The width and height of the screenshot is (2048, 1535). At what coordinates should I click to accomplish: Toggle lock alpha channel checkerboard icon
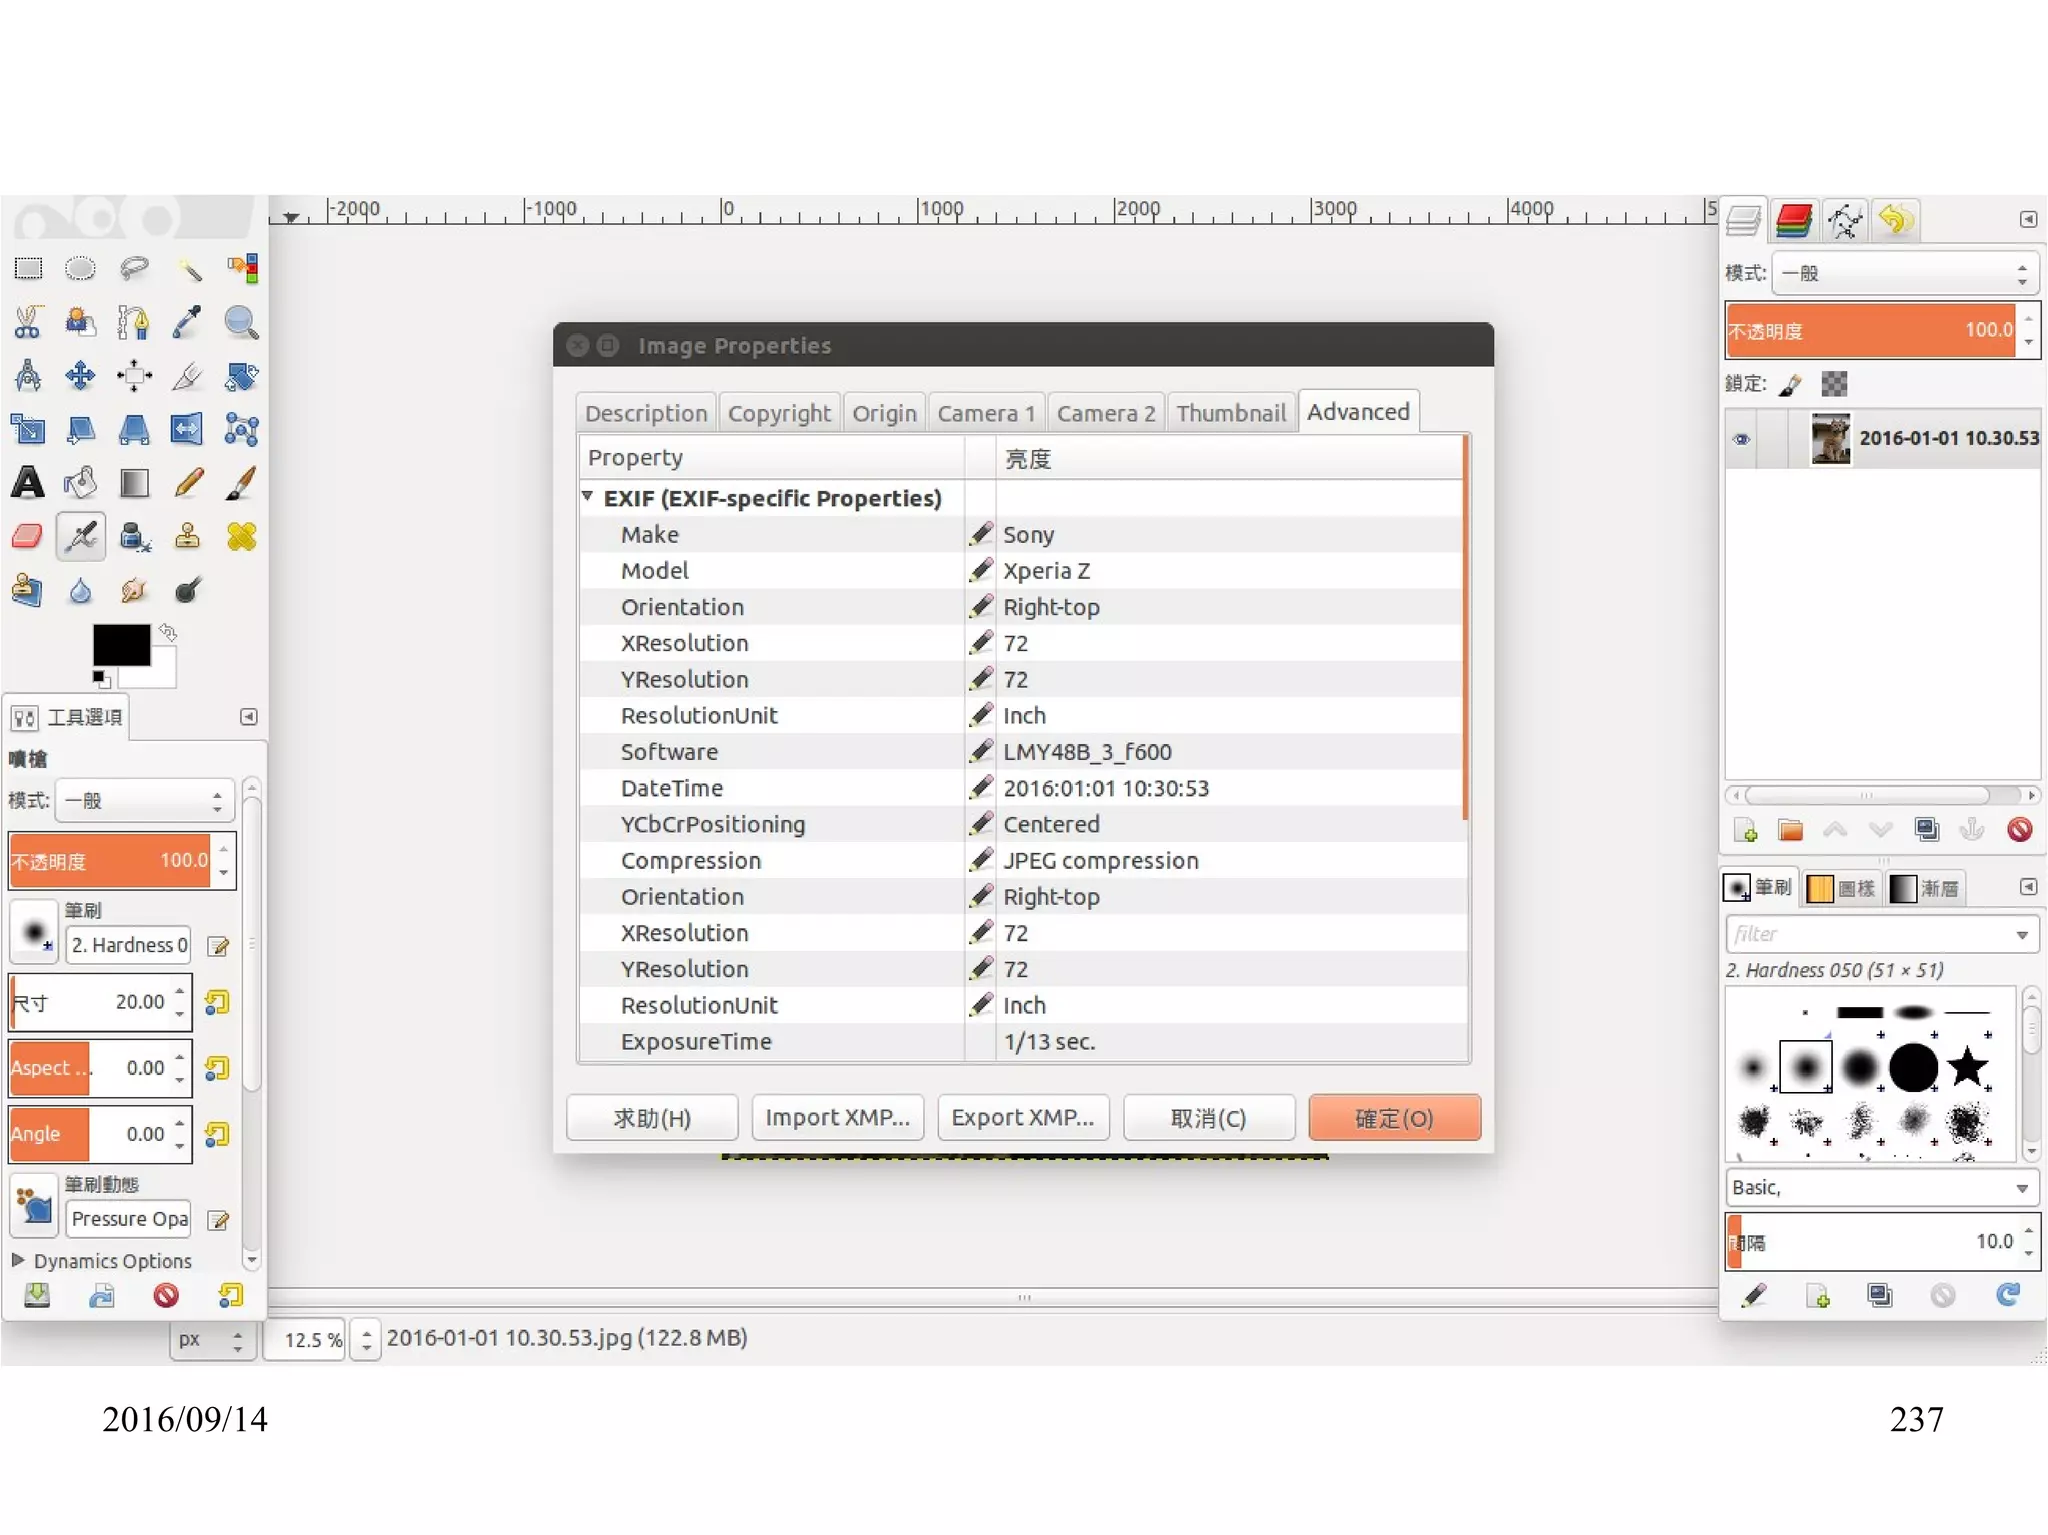tap(1834, 384)
